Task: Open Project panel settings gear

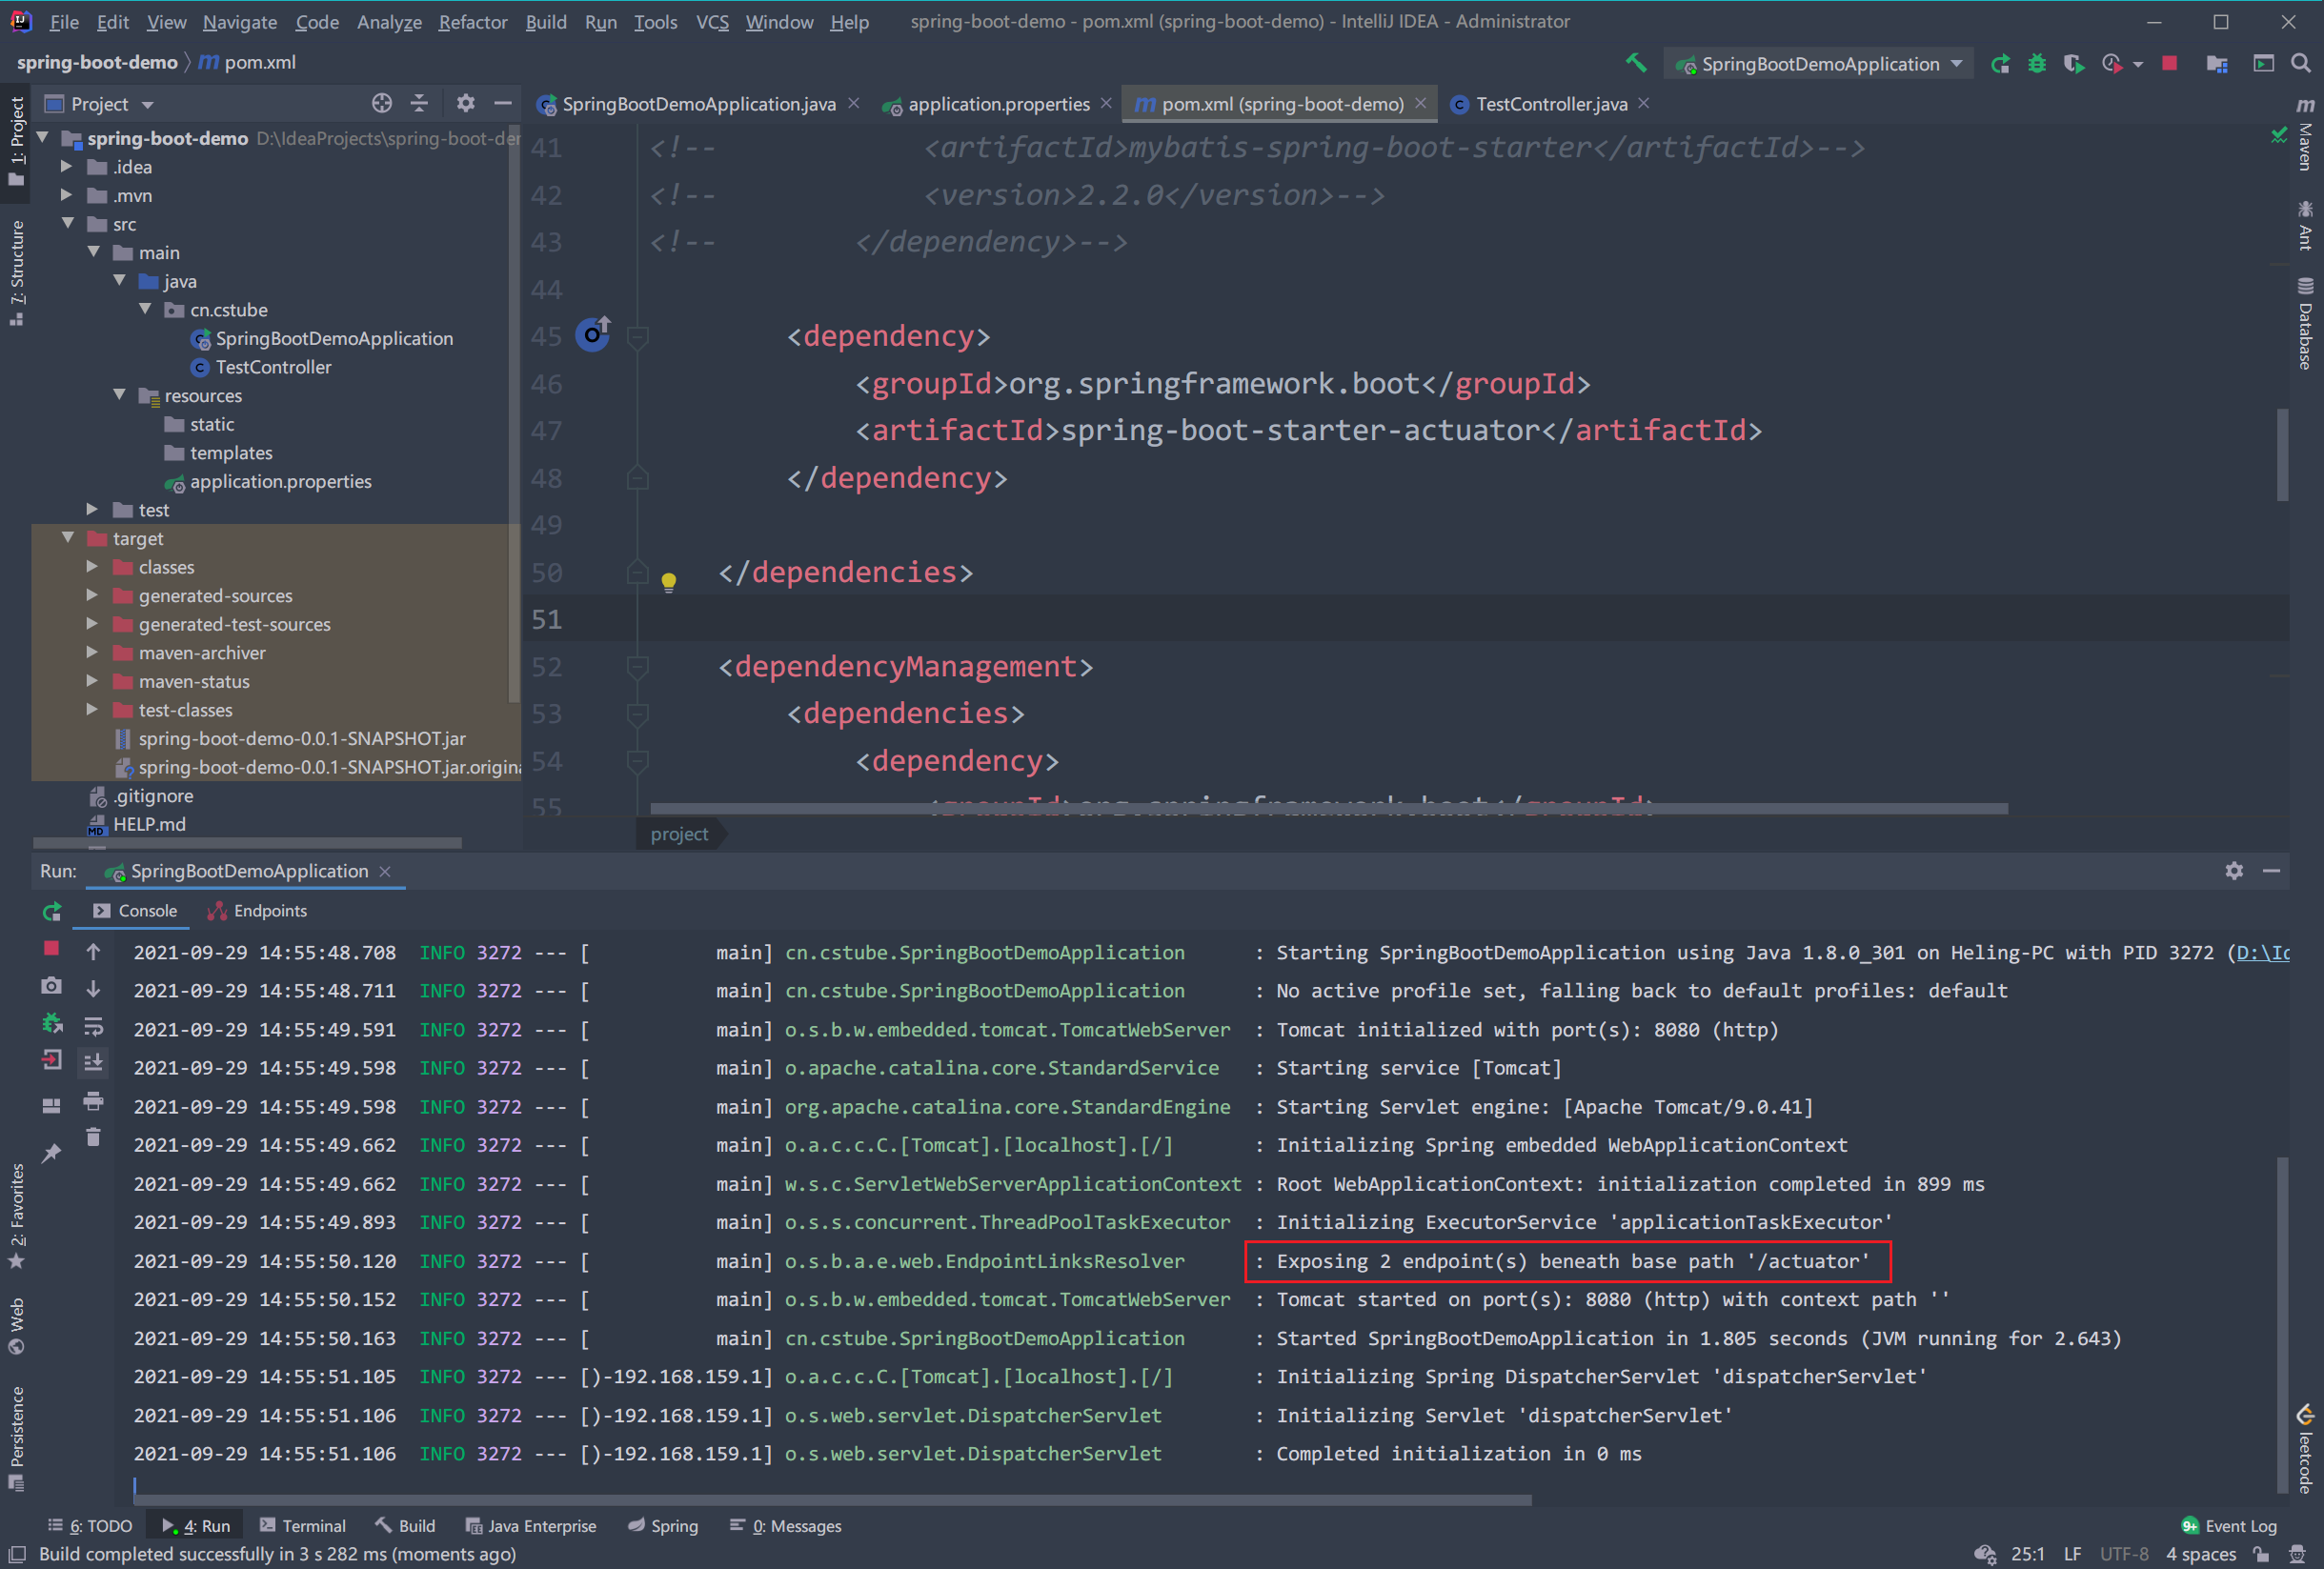Action: 465,103
